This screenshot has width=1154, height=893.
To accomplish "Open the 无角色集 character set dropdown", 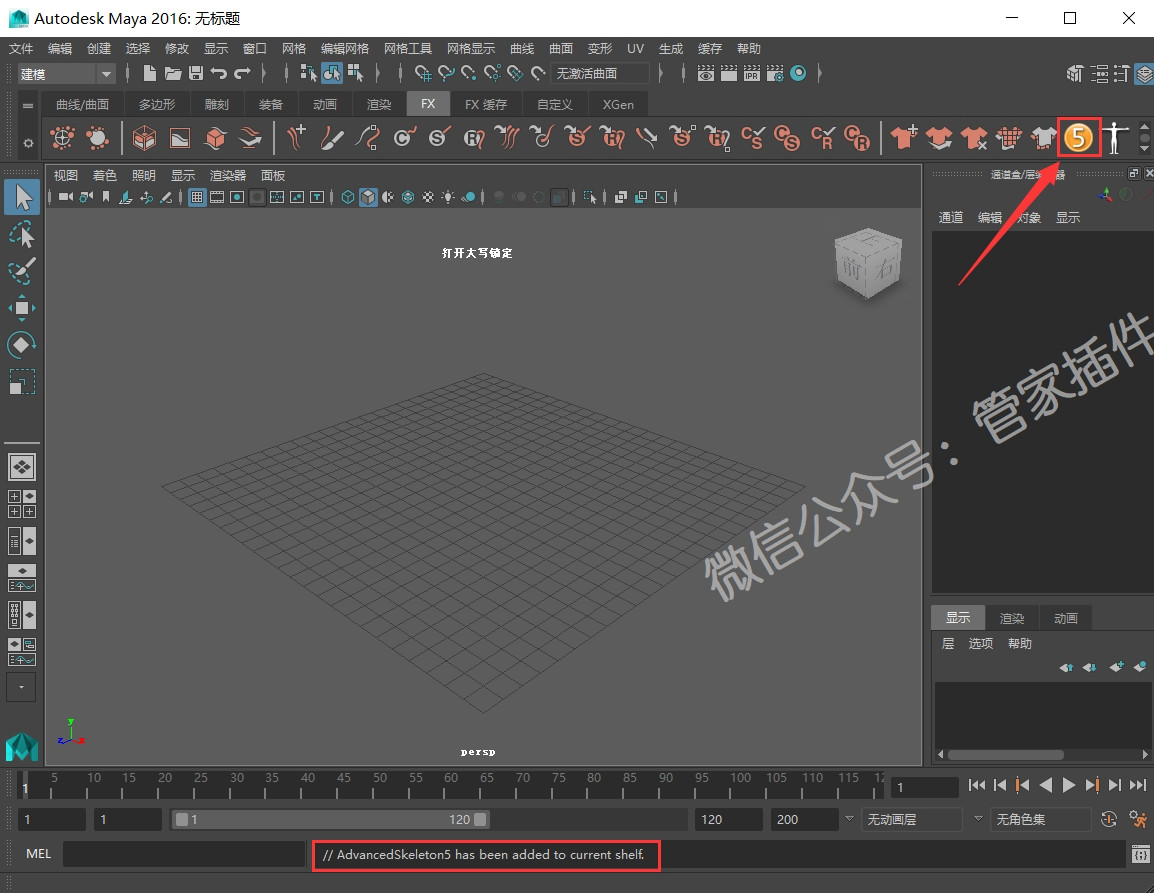I will coord(1041,819).
